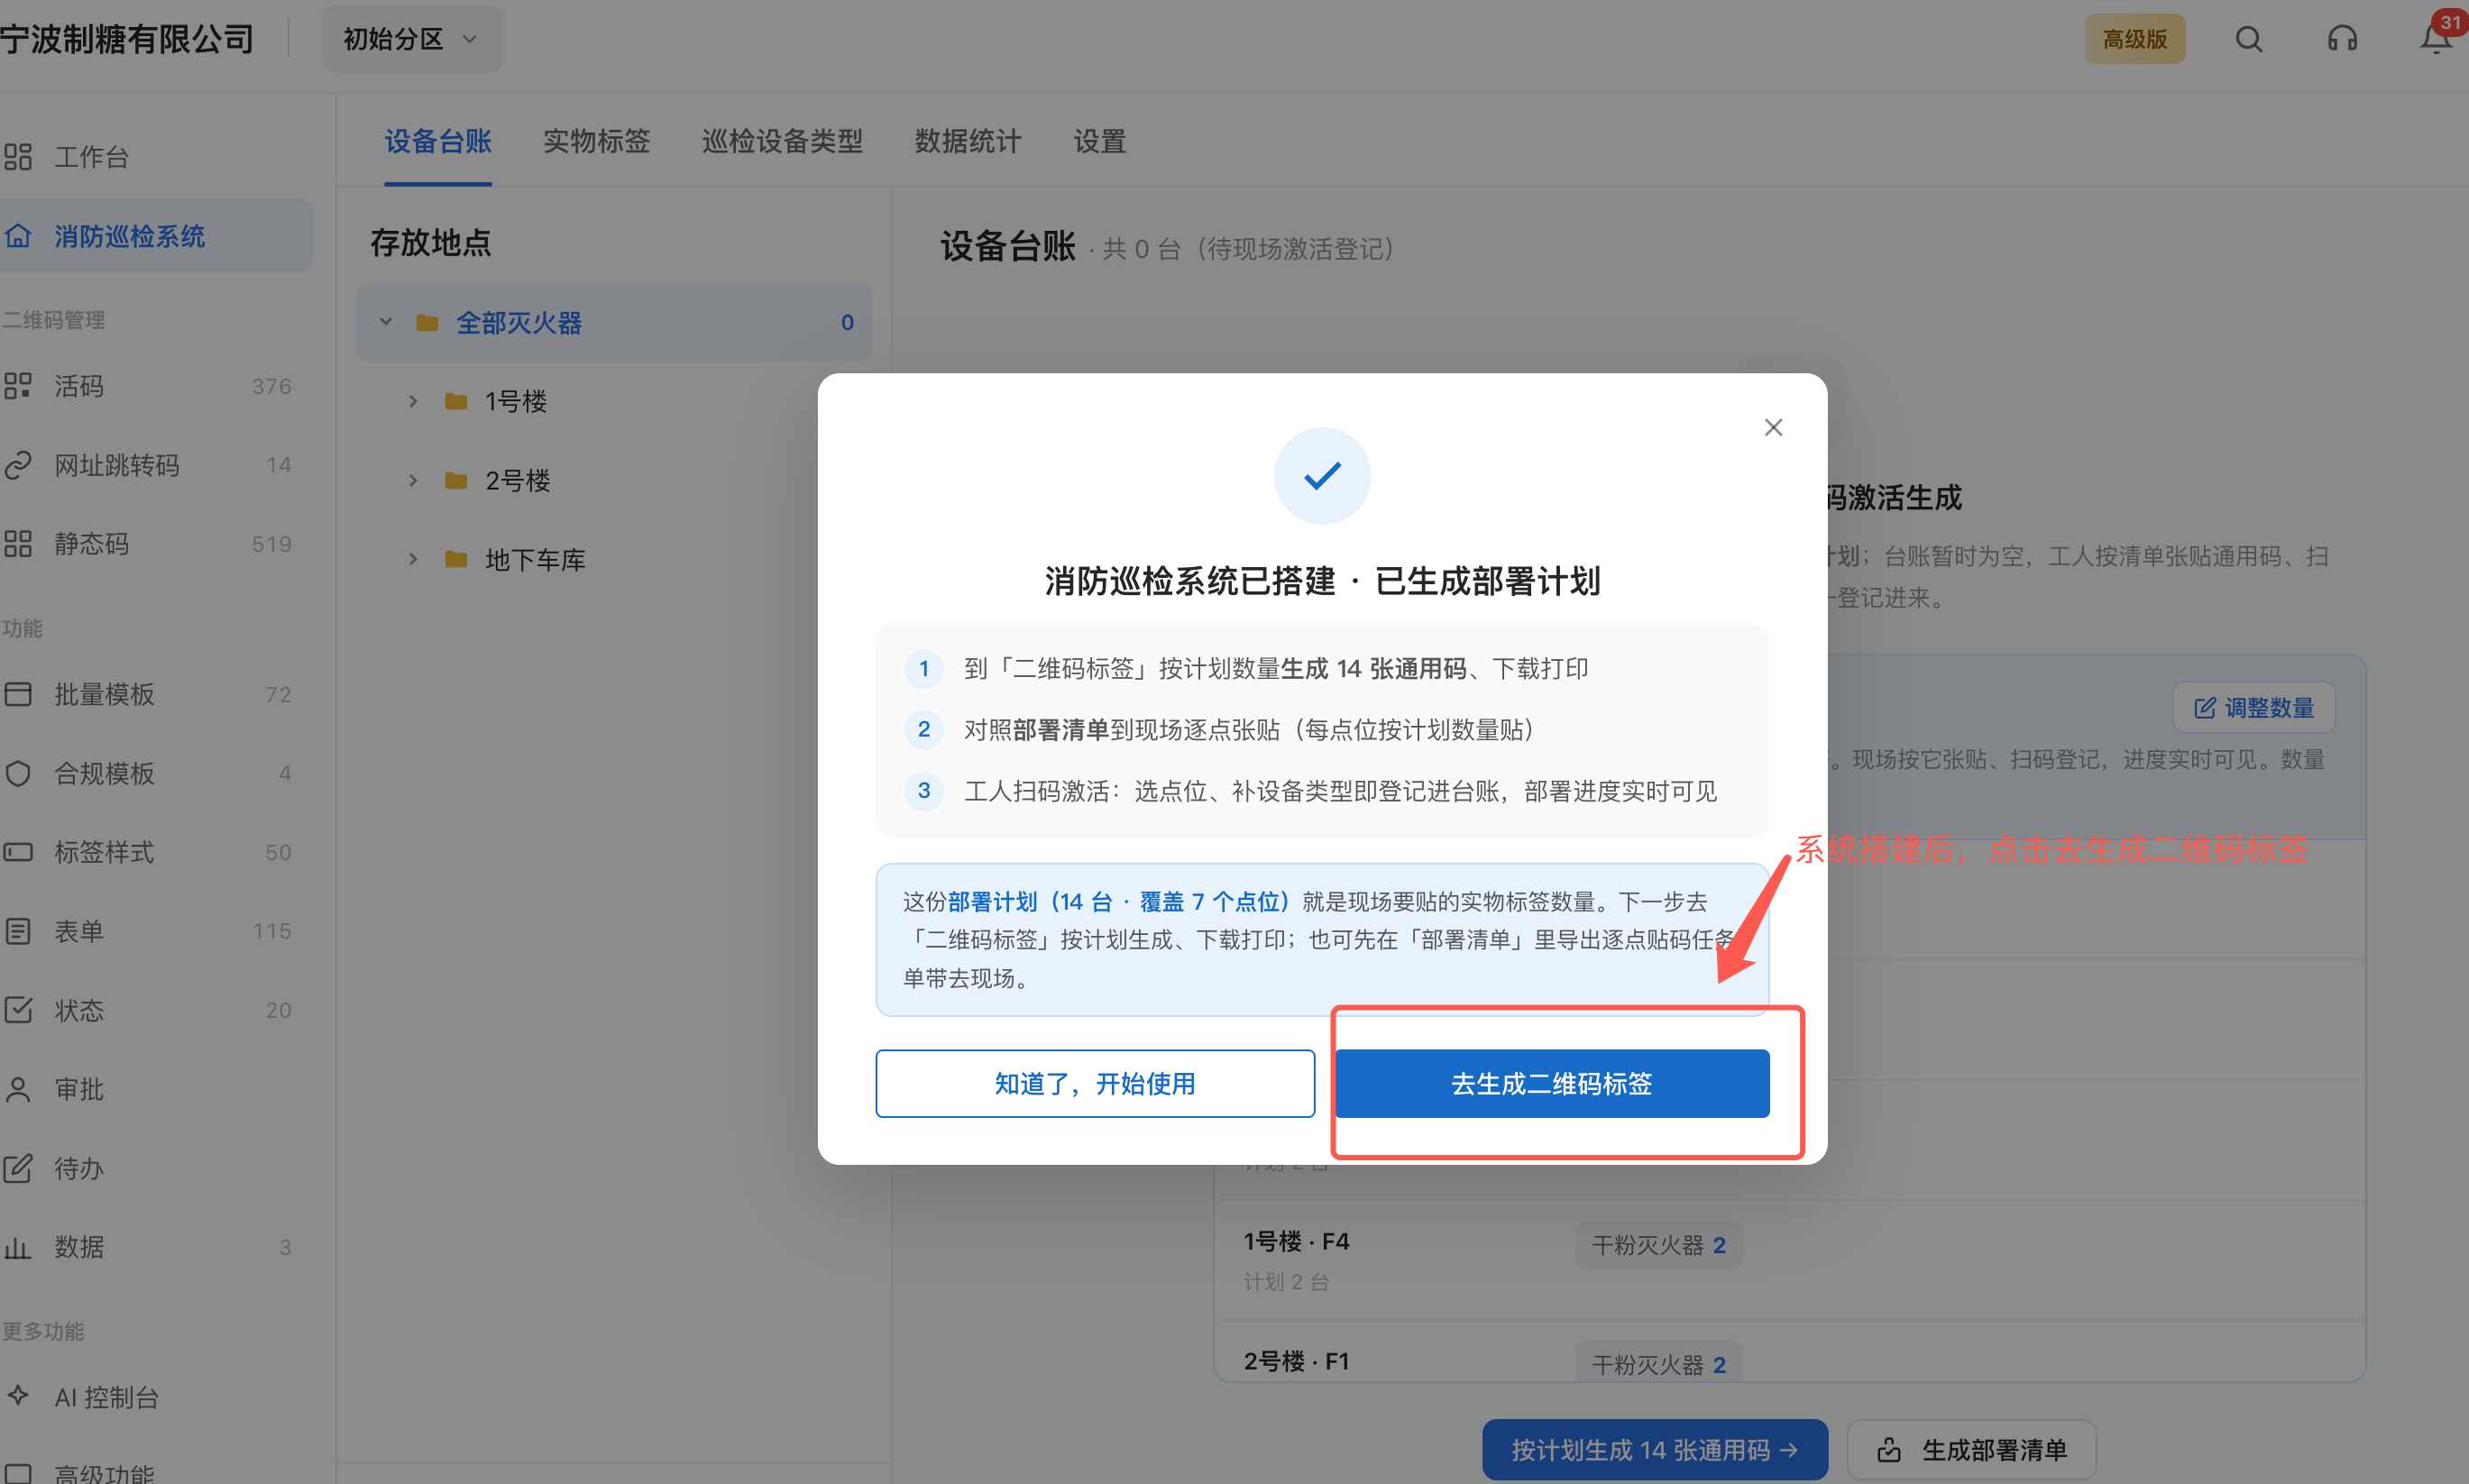The height and width of the screenshot is (1484, 2469).
Task: Switch to the 实物标签 tab
Action: click(597, 142)
